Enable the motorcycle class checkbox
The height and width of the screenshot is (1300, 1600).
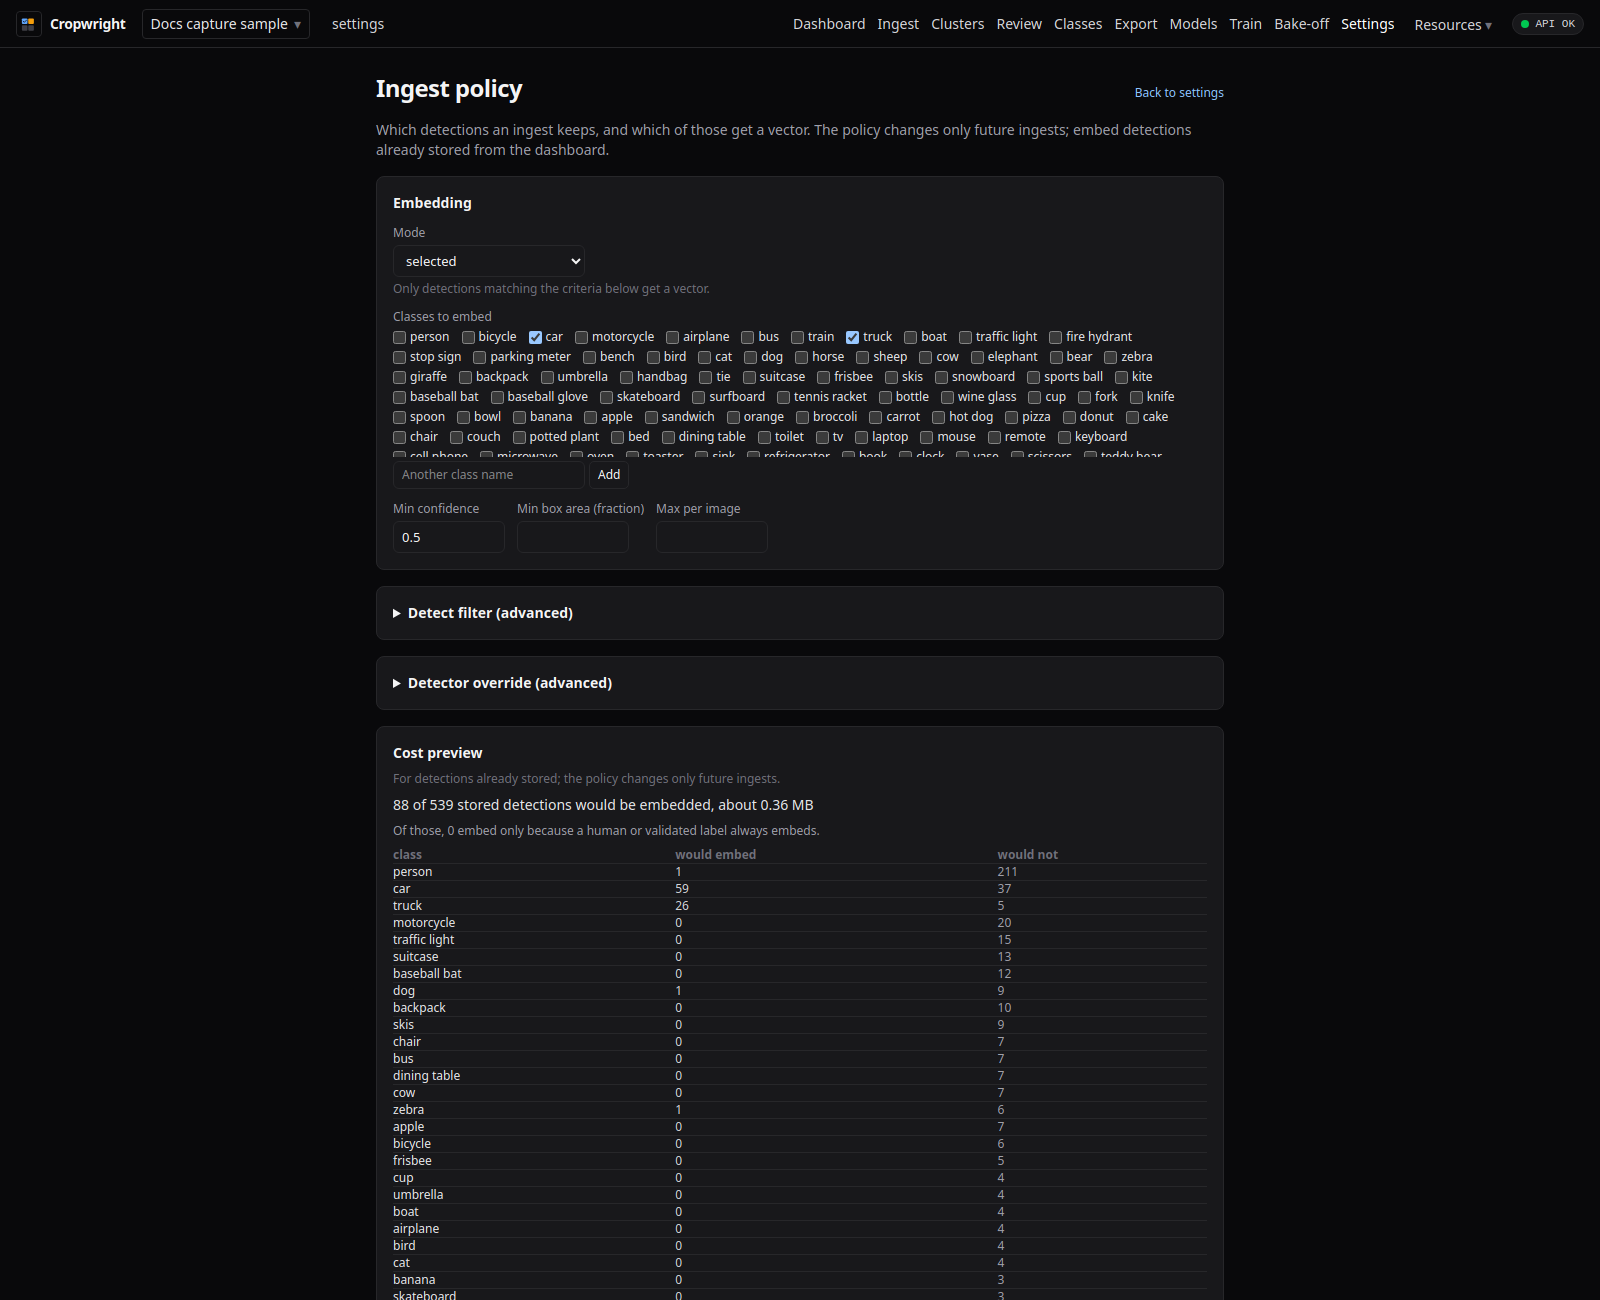click(582, 337)
